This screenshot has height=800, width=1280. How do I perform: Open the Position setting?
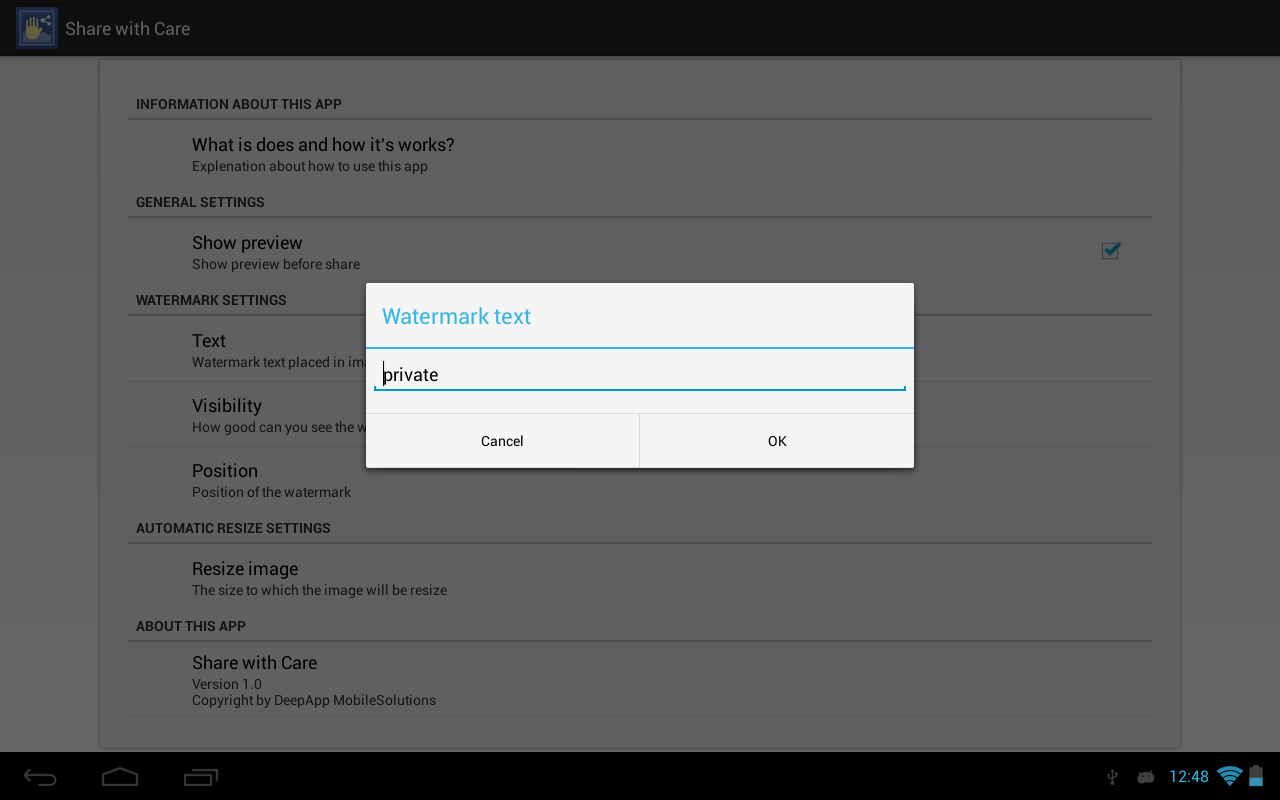[x=640, y=479]
